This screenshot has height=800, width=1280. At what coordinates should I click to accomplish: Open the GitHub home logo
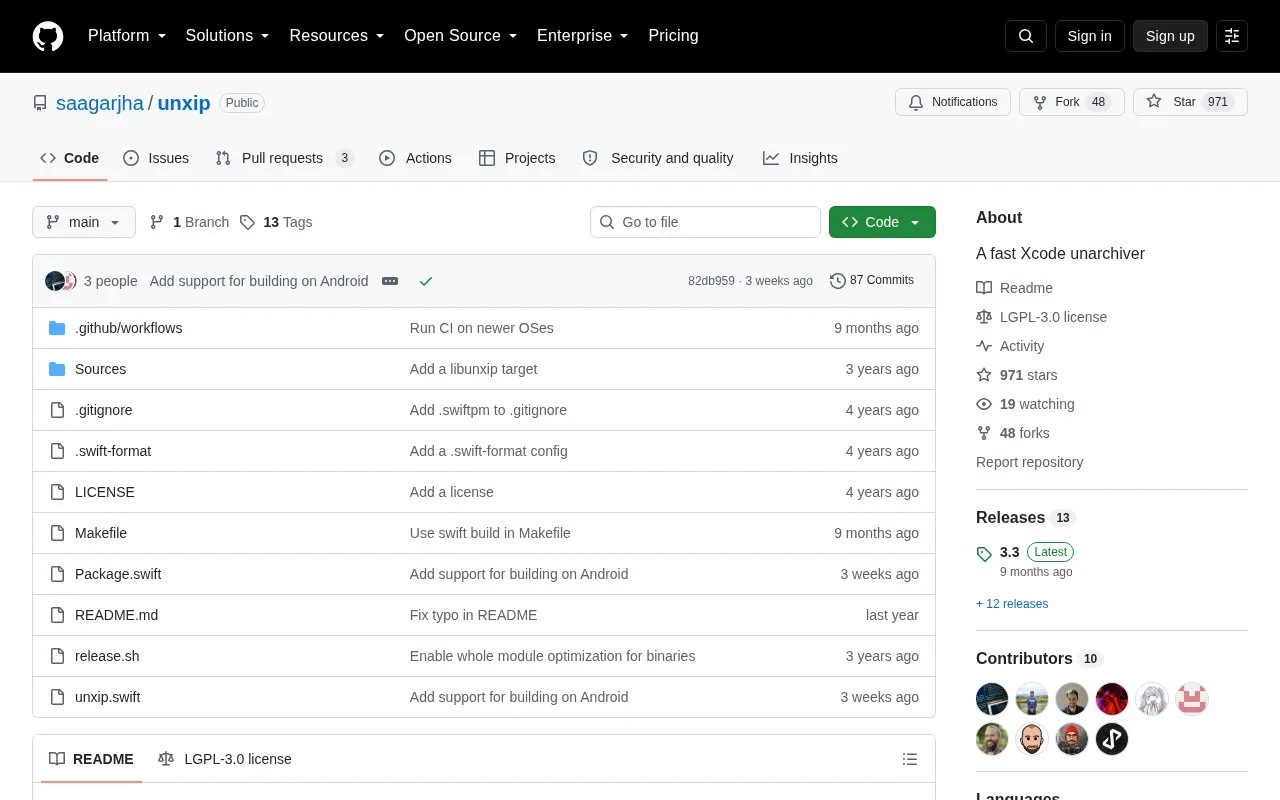coord(48,36)
